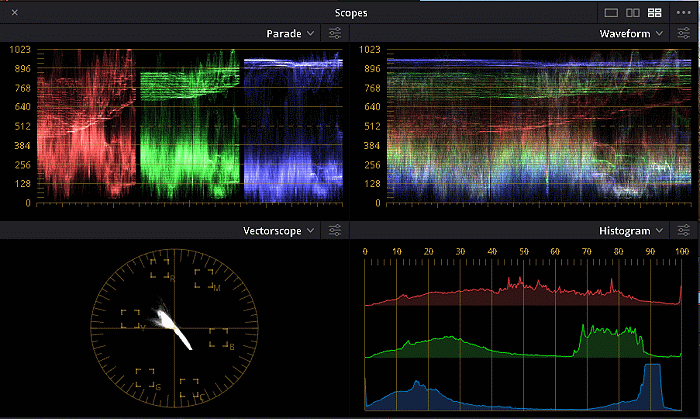The image size is (700, 419).
Task: Click the M target box on vectorscope
Action: pos(204,279)
